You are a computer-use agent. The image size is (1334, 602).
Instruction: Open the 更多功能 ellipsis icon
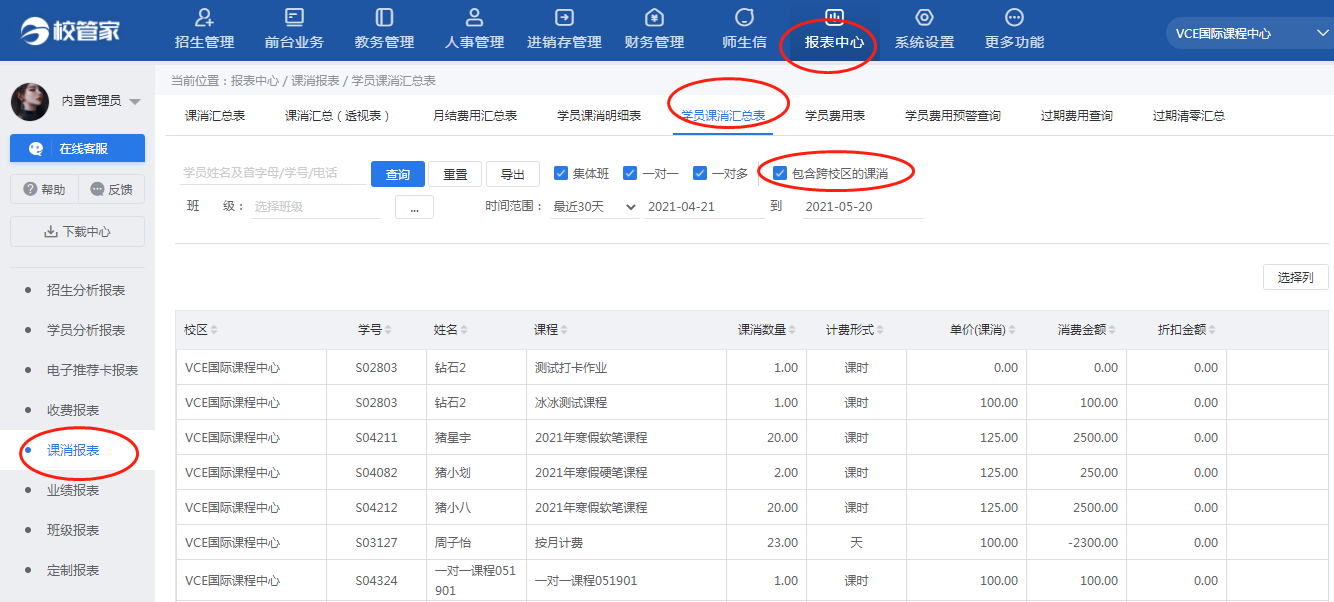(x=1014, y=17)
